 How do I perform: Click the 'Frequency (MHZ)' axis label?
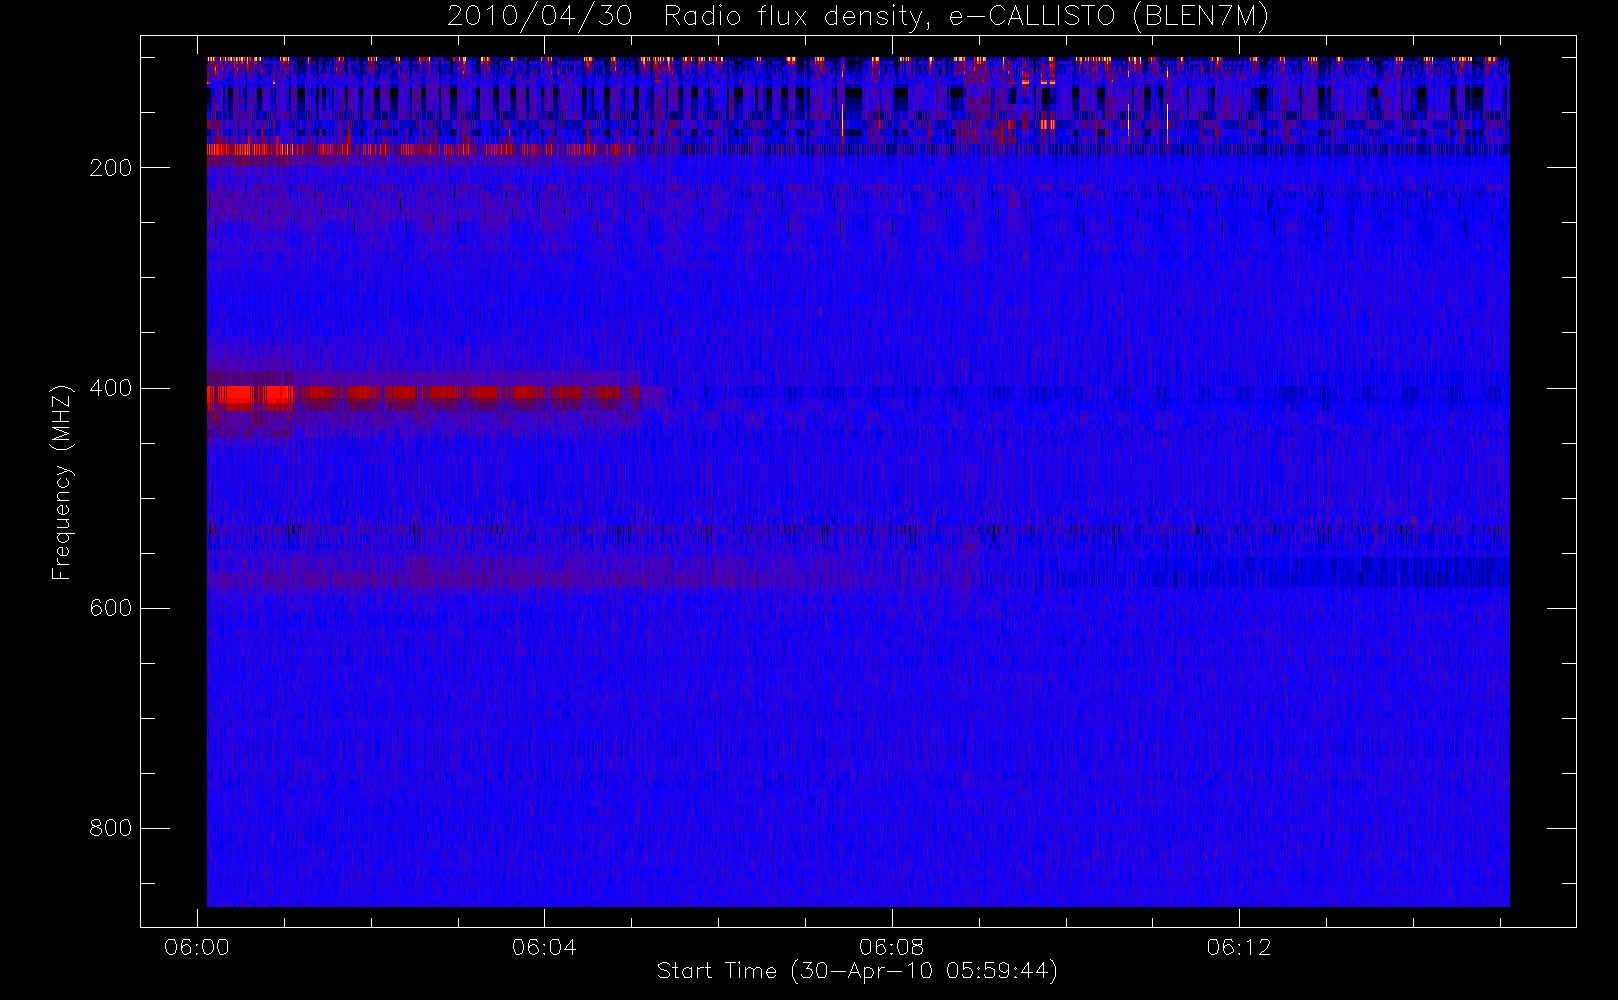tap(62, 482)
